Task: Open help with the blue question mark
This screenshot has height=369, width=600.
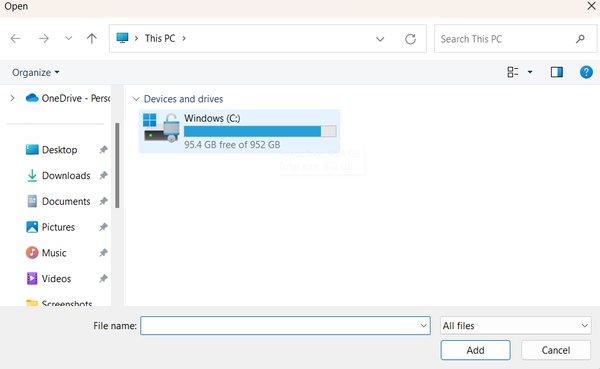Action: pos(586,72)
